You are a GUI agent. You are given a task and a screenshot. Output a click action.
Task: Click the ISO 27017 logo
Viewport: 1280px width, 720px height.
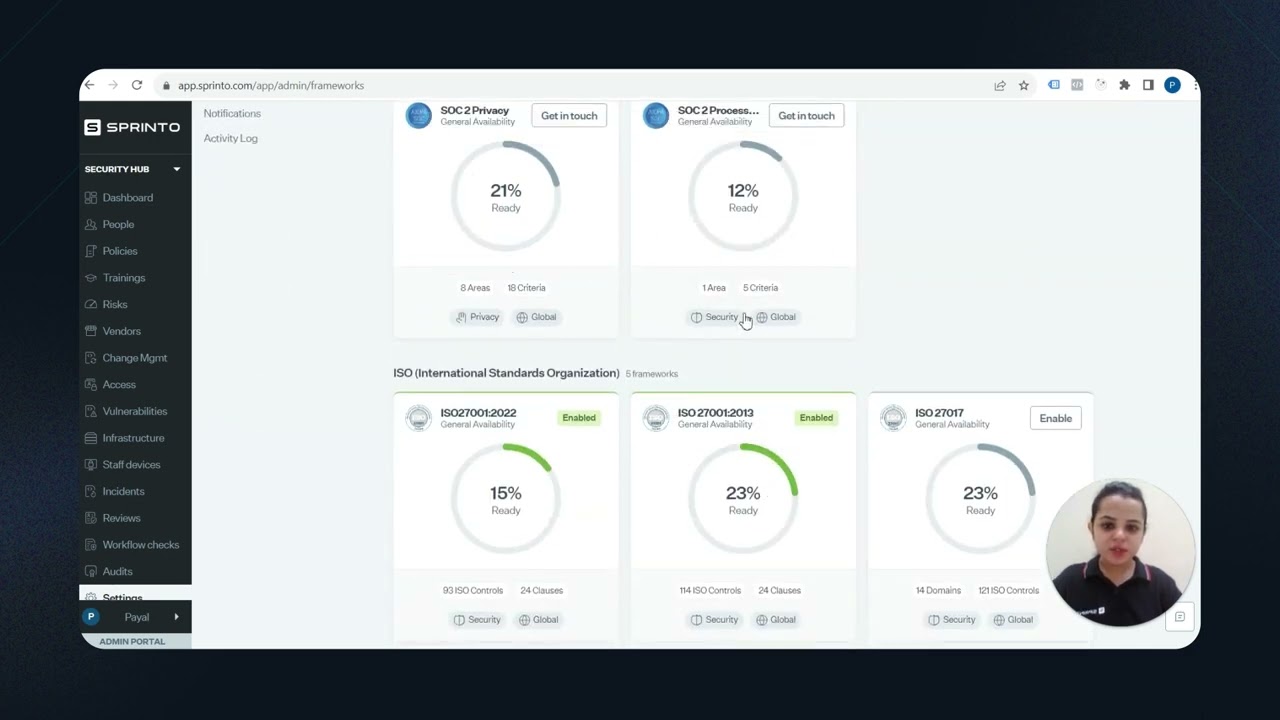(x=893, y=418)
